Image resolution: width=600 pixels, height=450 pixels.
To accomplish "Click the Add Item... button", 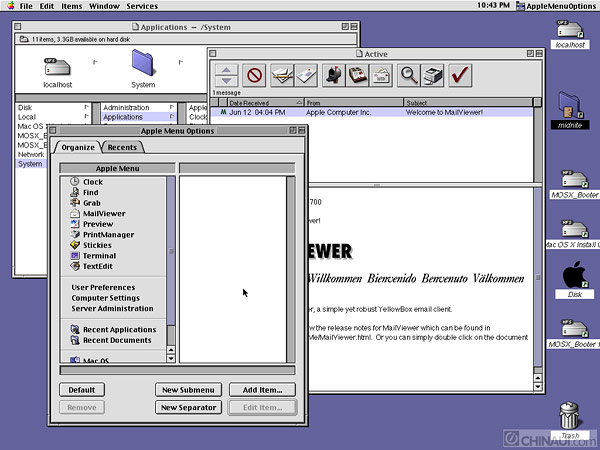I will click(x=262, y=389).
